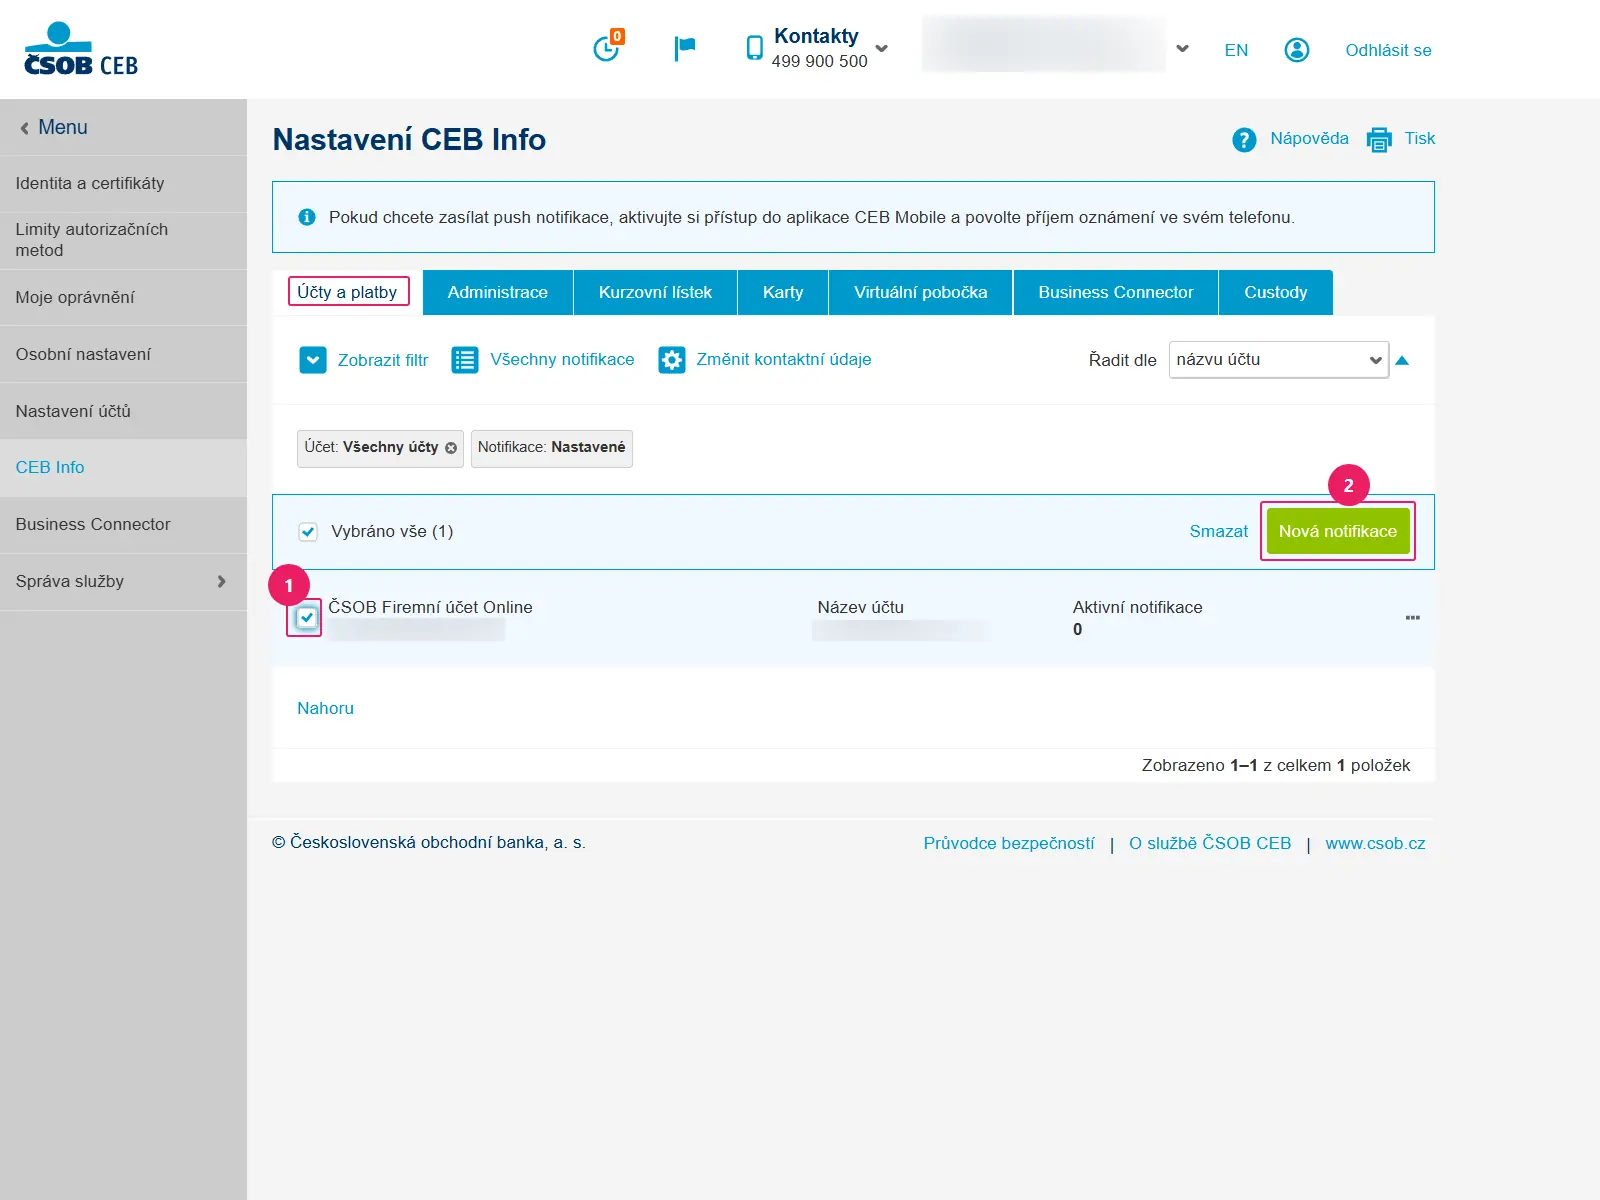Click the Tisk printer icon
The image size is (1600, 1200).
pyautogui.click(x=1379, y=139)
